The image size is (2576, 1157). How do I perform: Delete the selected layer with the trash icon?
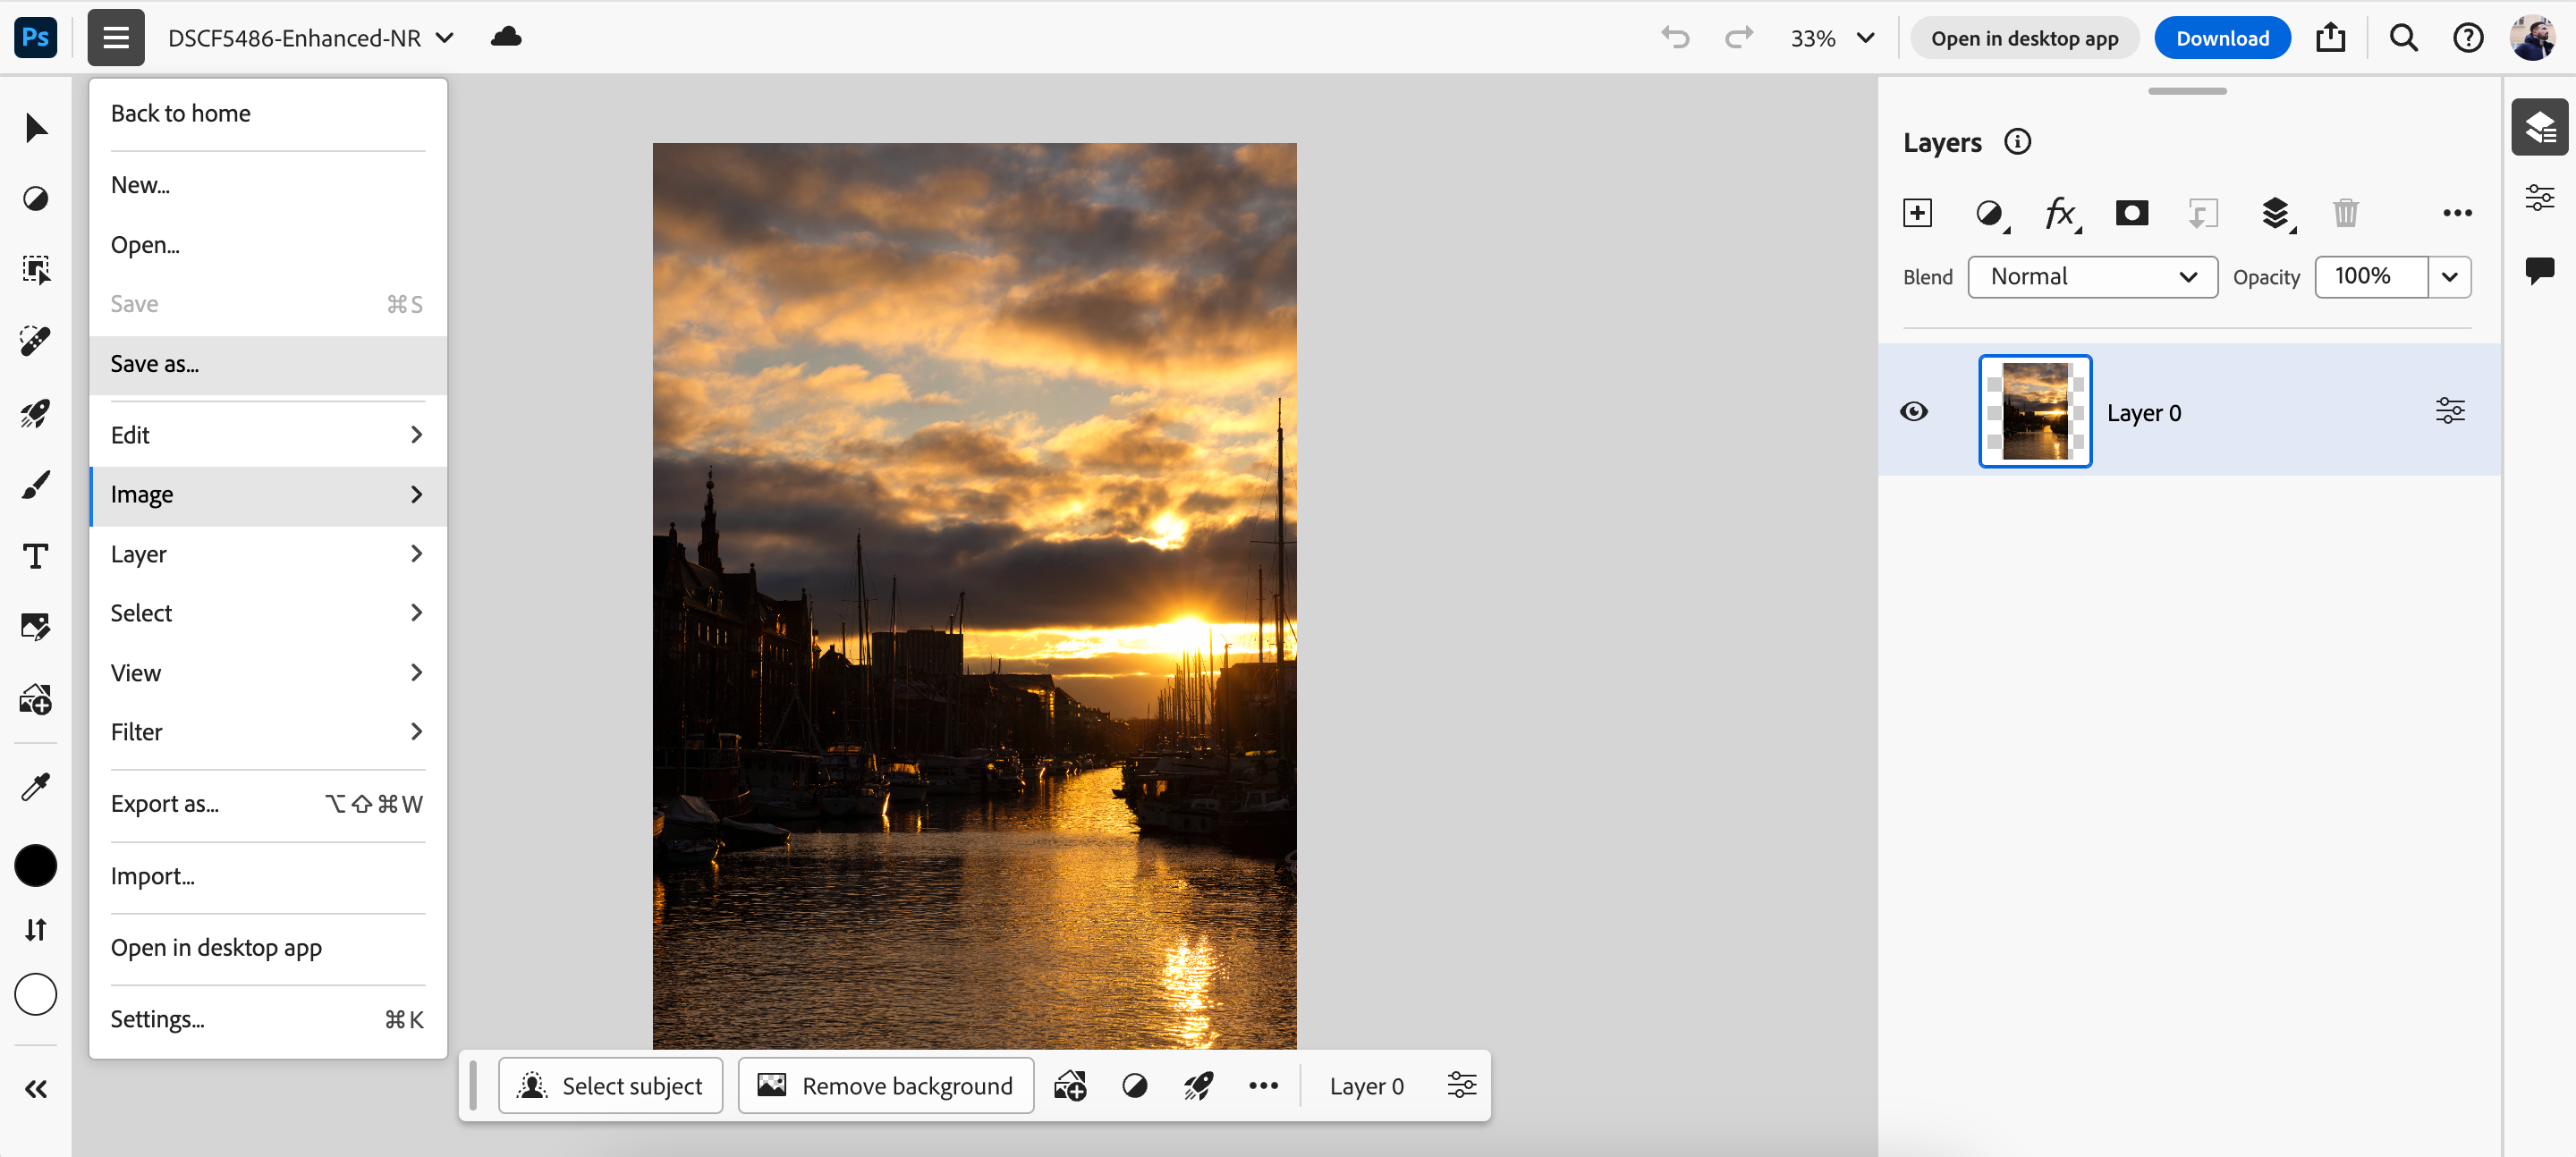coord(2347,212)
